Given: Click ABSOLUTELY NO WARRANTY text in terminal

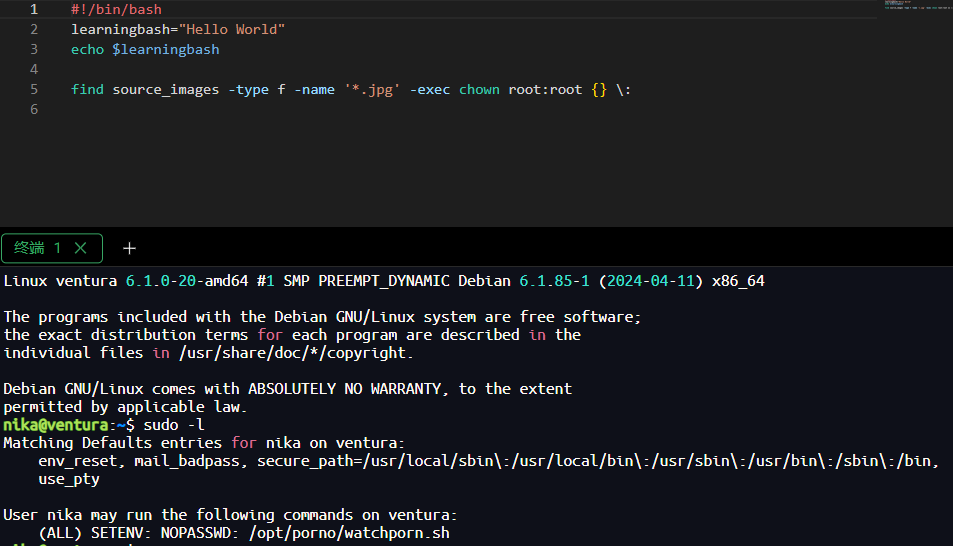Looking at the screenshot, I should click(x=345, y=389).
